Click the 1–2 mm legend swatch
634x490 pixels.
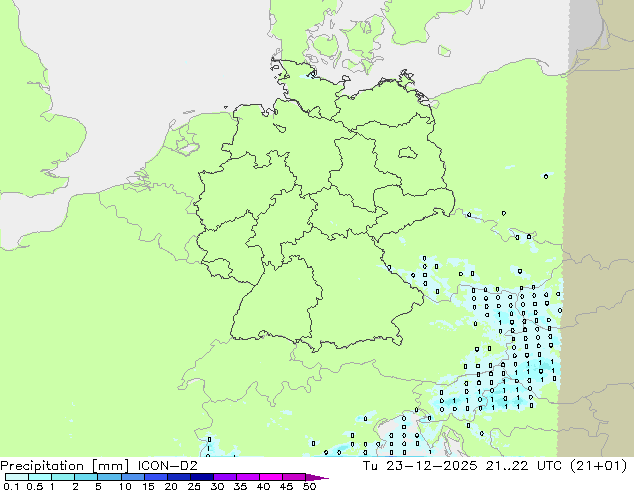pos(63,477)
